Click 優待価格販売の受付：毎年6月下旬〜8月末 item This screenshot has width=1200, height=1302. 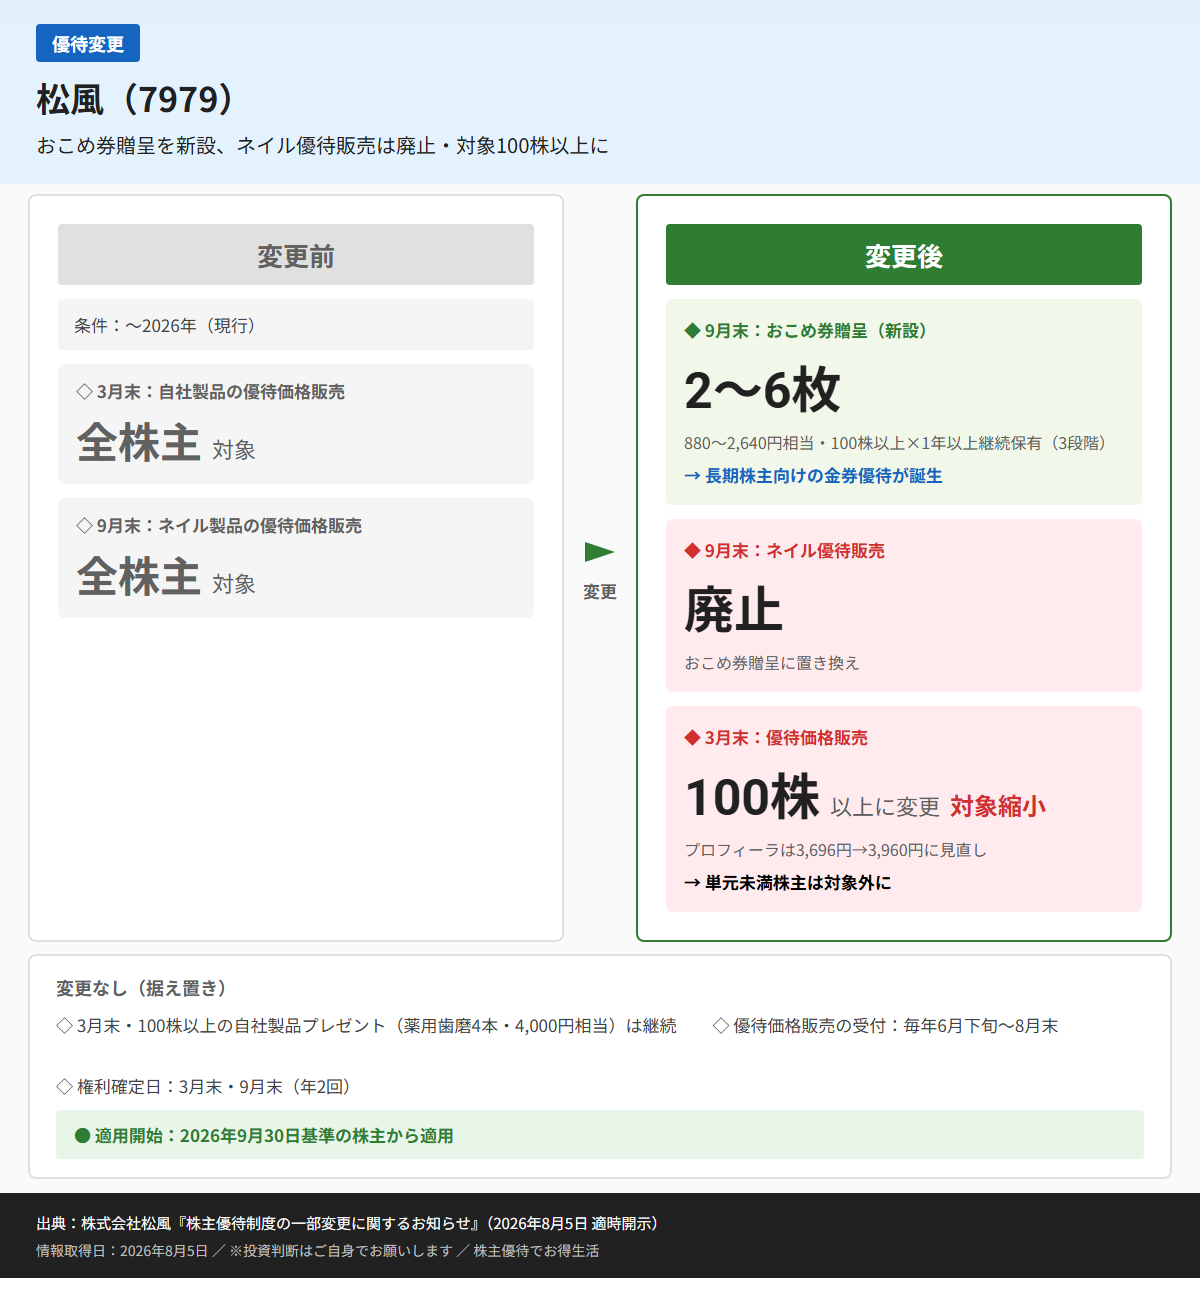click(885, 1026)
